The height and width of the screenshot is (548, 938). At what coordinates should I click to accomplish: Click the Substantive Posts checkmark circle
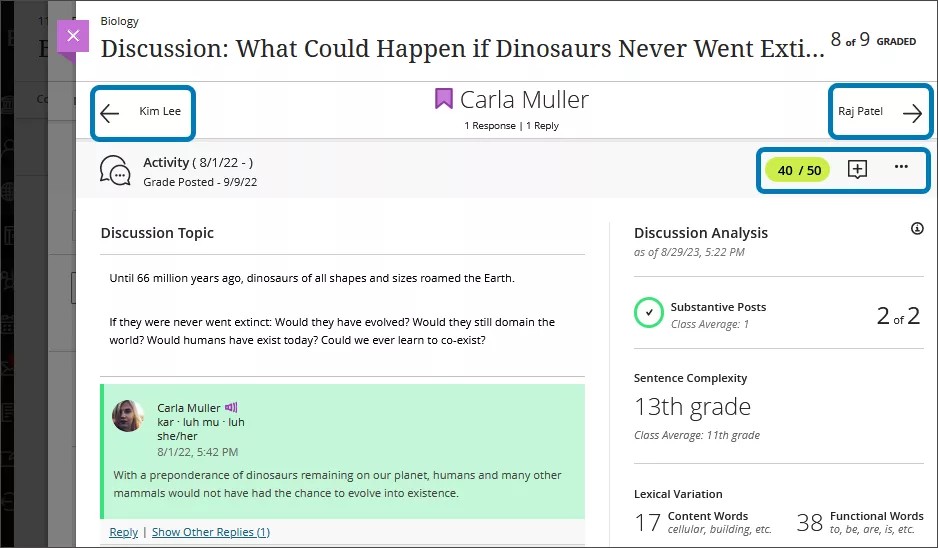pos(649,313)
